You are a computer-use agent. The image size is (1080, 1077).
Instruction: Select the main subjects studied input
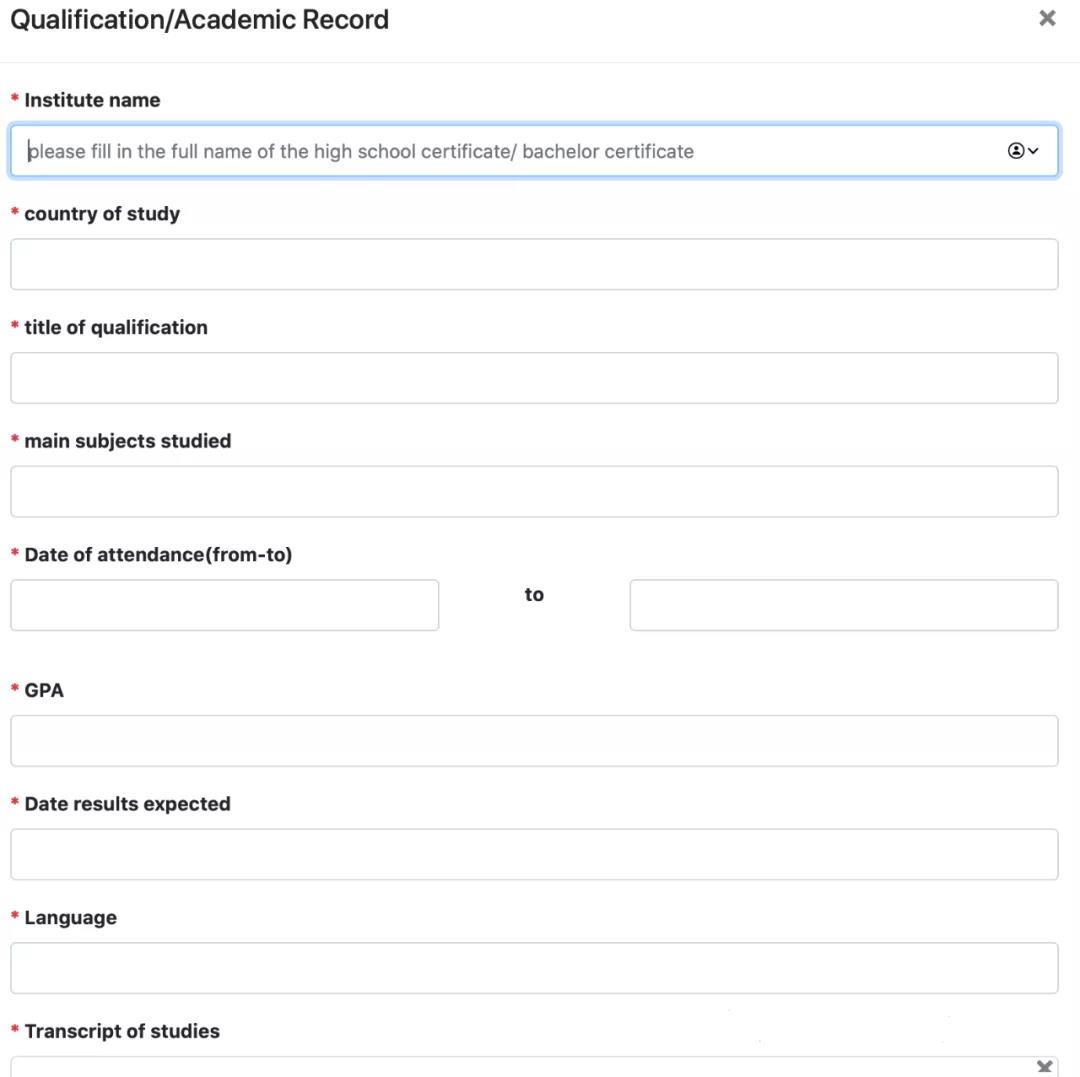[x=534, y=492]
